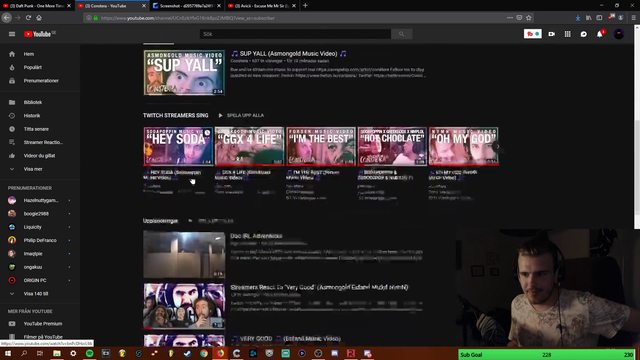Open the GGX 4 LIFE video thumbnail
Image resolution: width=640 pixels, height=360 pixels.
click(x=249, y=146)
